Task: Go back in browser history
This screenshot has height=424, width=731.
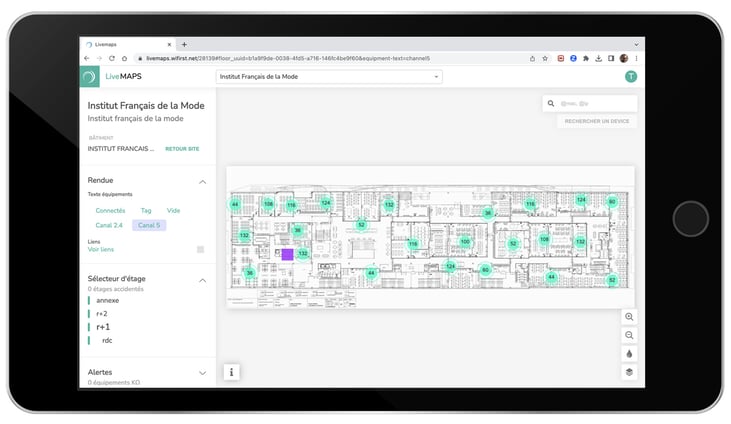Action: pos(87,58)
